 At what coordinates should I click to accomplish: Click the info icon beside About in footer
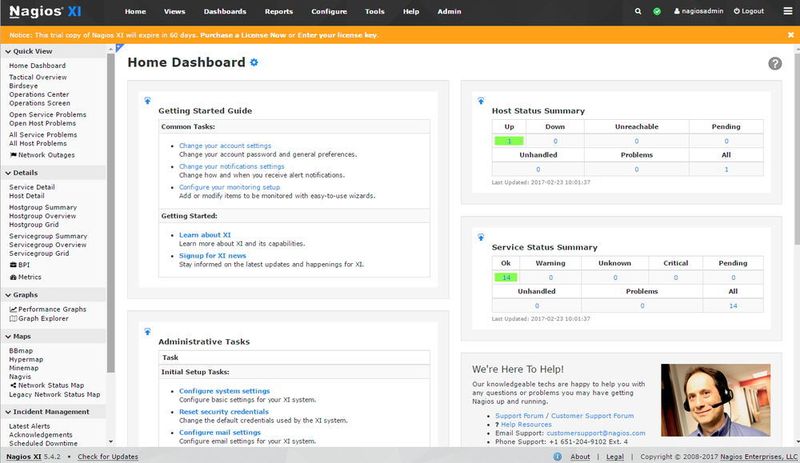(557, 457)
